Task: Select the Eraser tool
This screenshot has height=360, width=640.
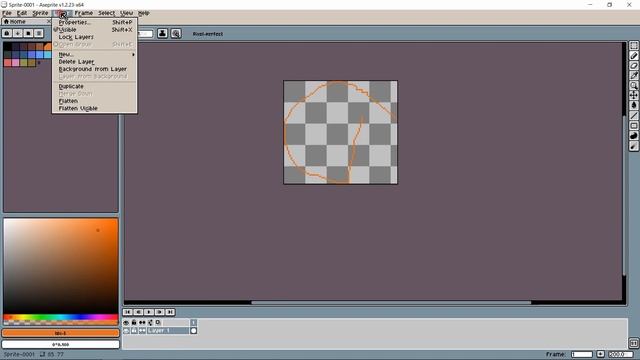Action: point(633,65)
